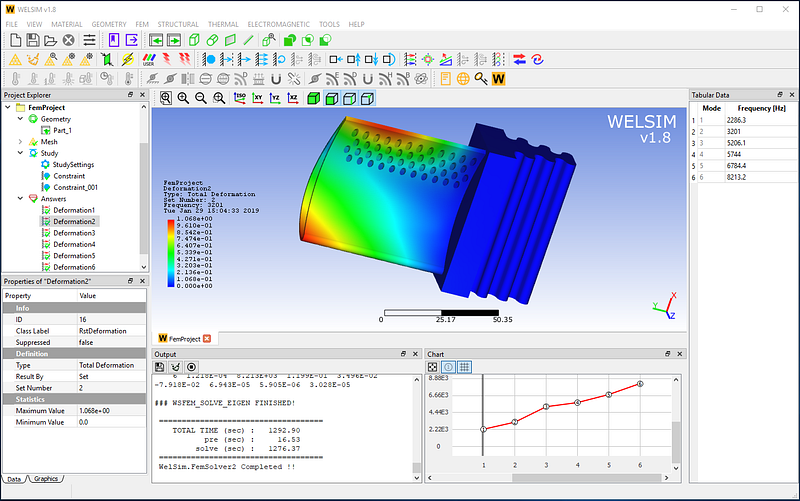Expand the Mesh tree node

20,142
